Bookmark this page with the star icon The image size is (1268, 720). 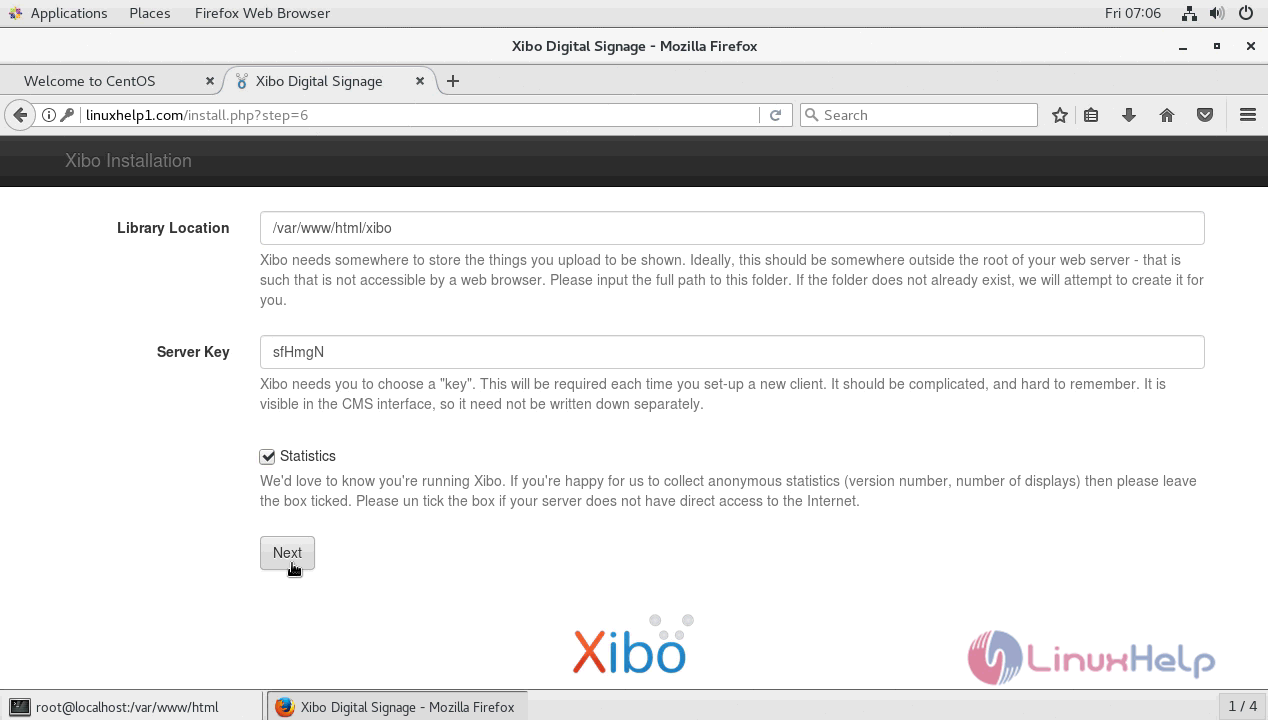pos(1060,115)
